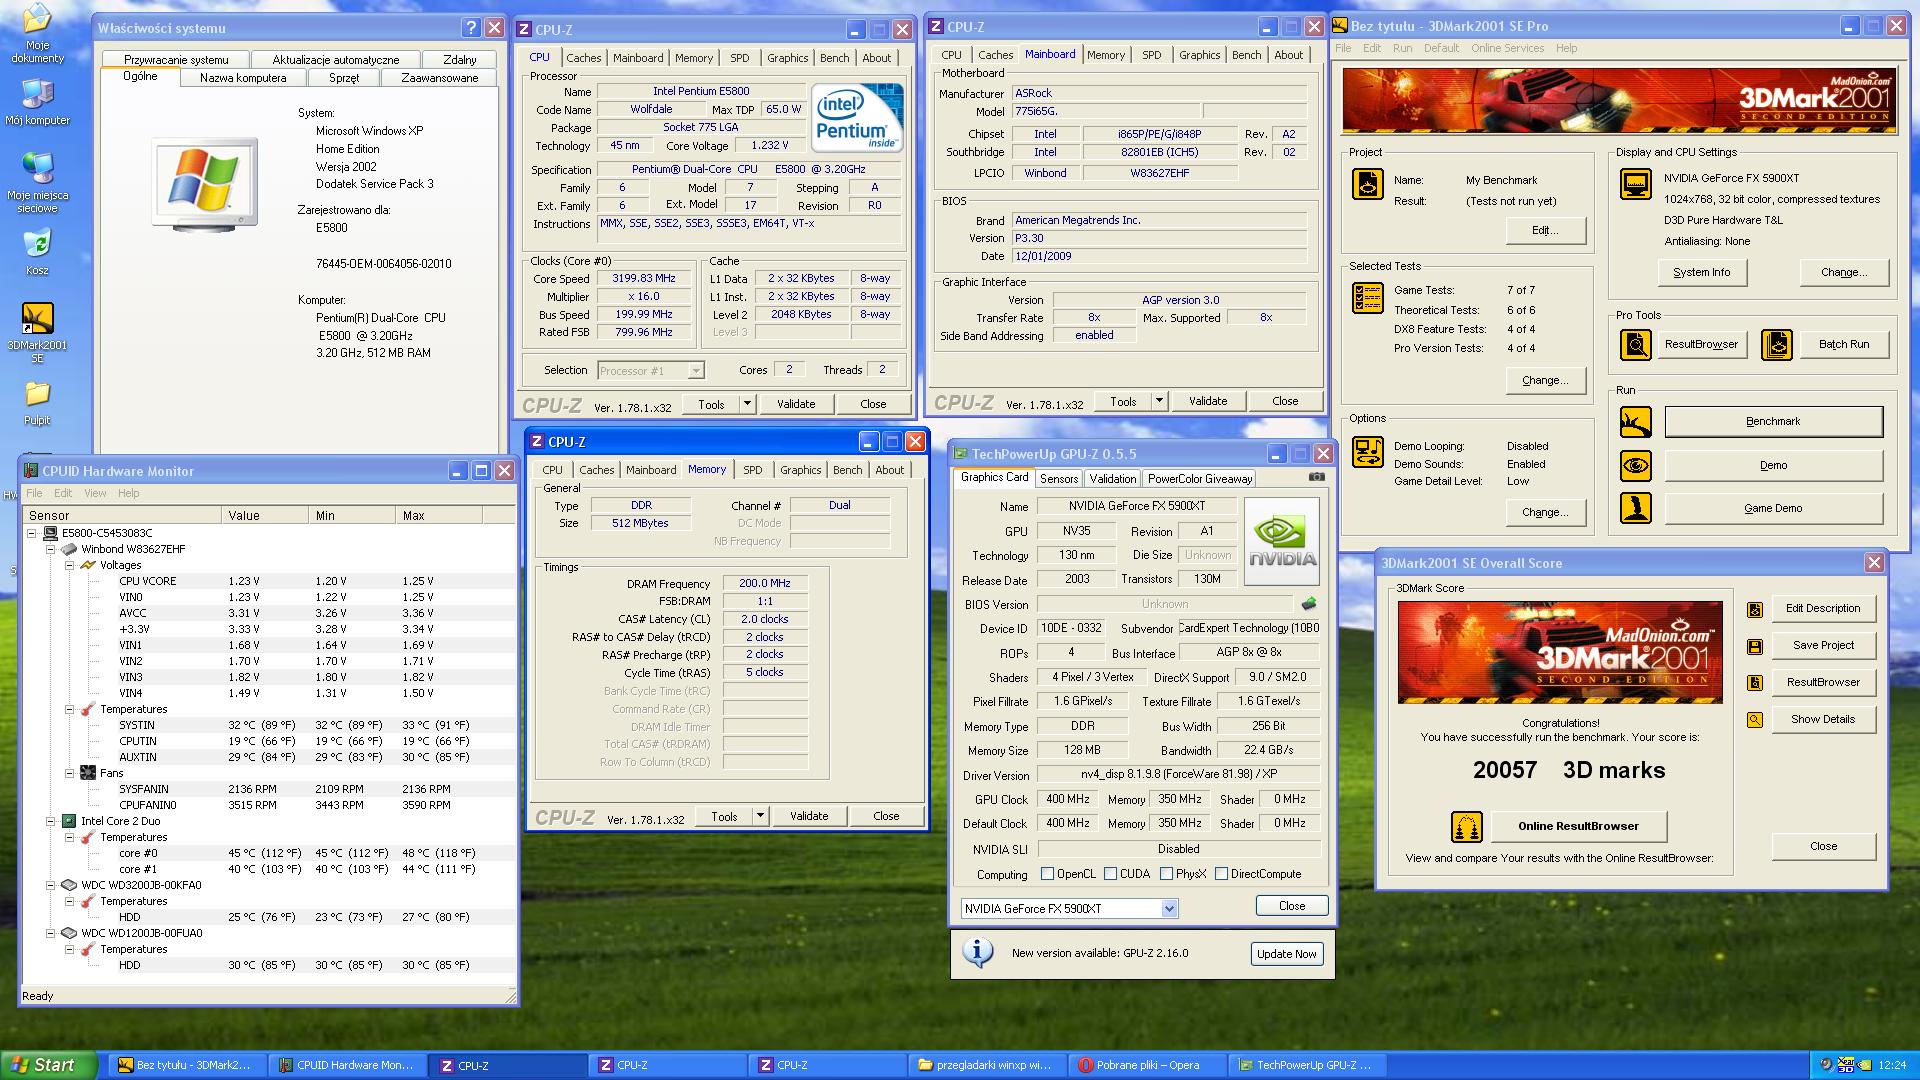The height and width of the screenshot is (1080, 1920).
Task: Click the Demo eye icon in 3DMark
Action: pyautogui.click(x=1636, y=465)
